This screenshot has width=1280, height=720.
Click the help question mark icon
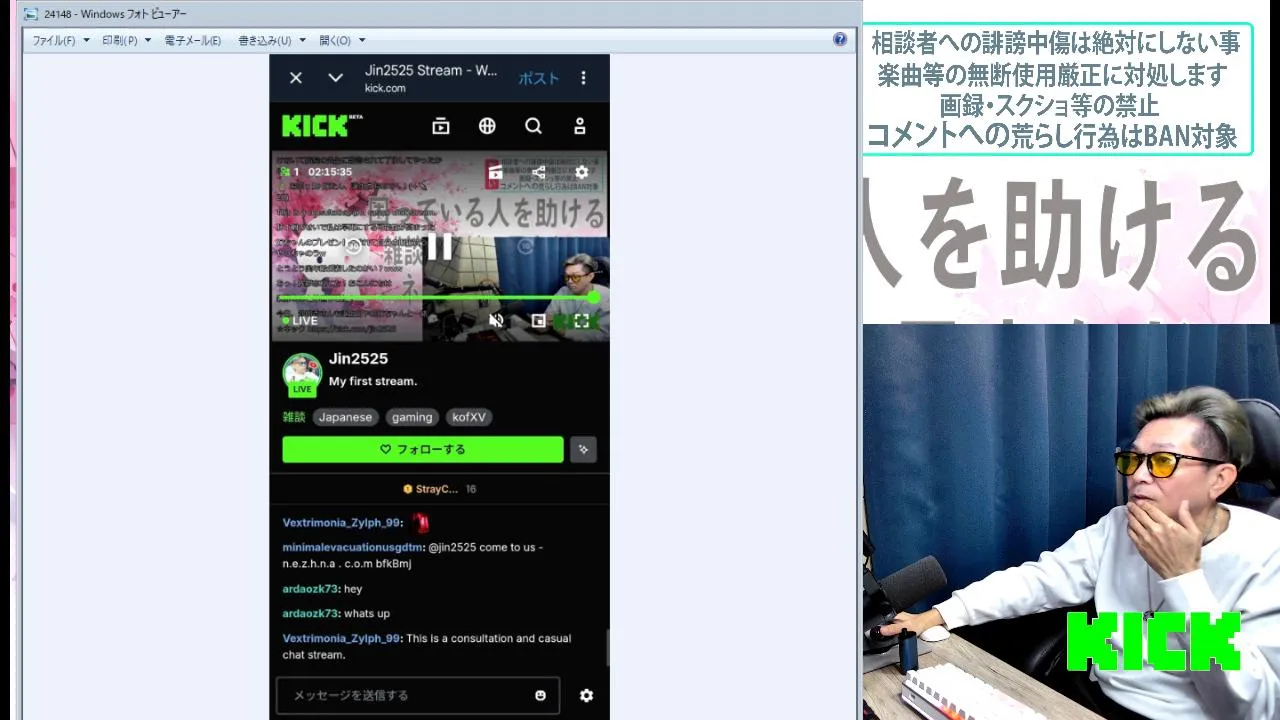tap(840, 40)
